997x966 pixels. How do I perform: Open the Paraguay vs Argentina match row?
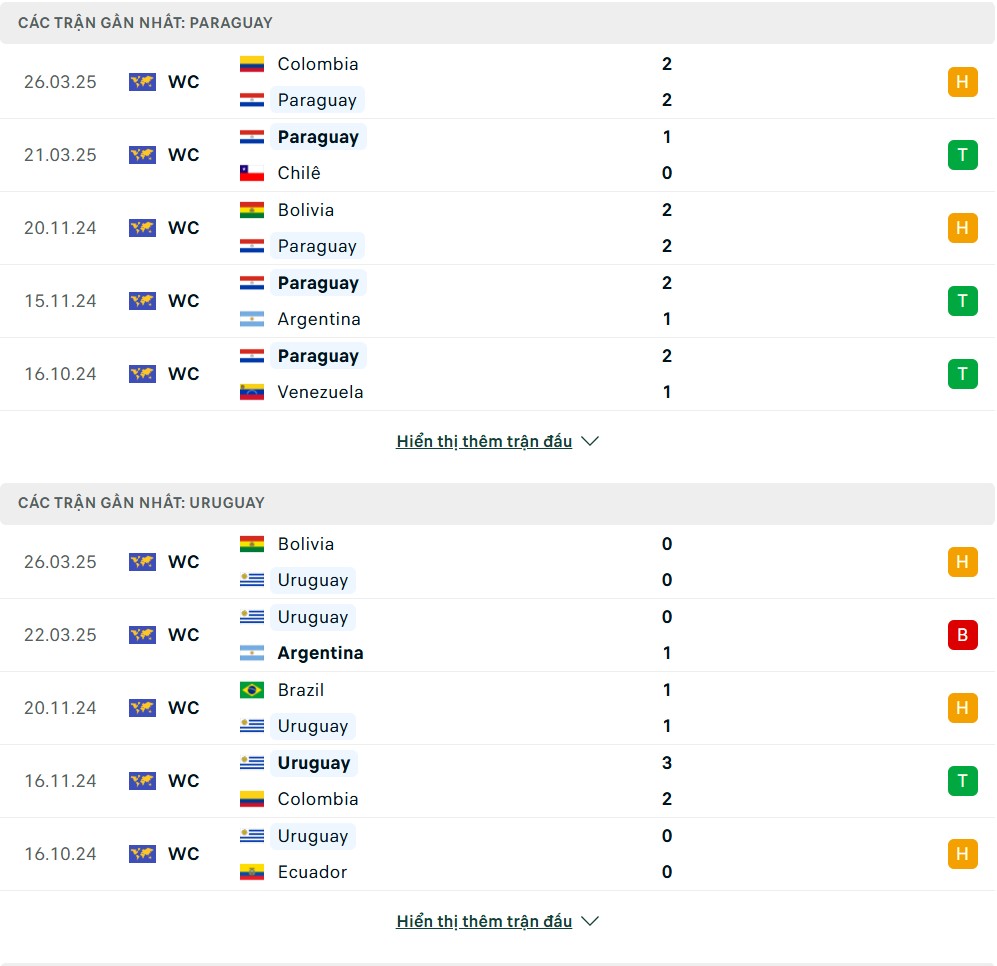pyautogui.click(x=497, y=301)
